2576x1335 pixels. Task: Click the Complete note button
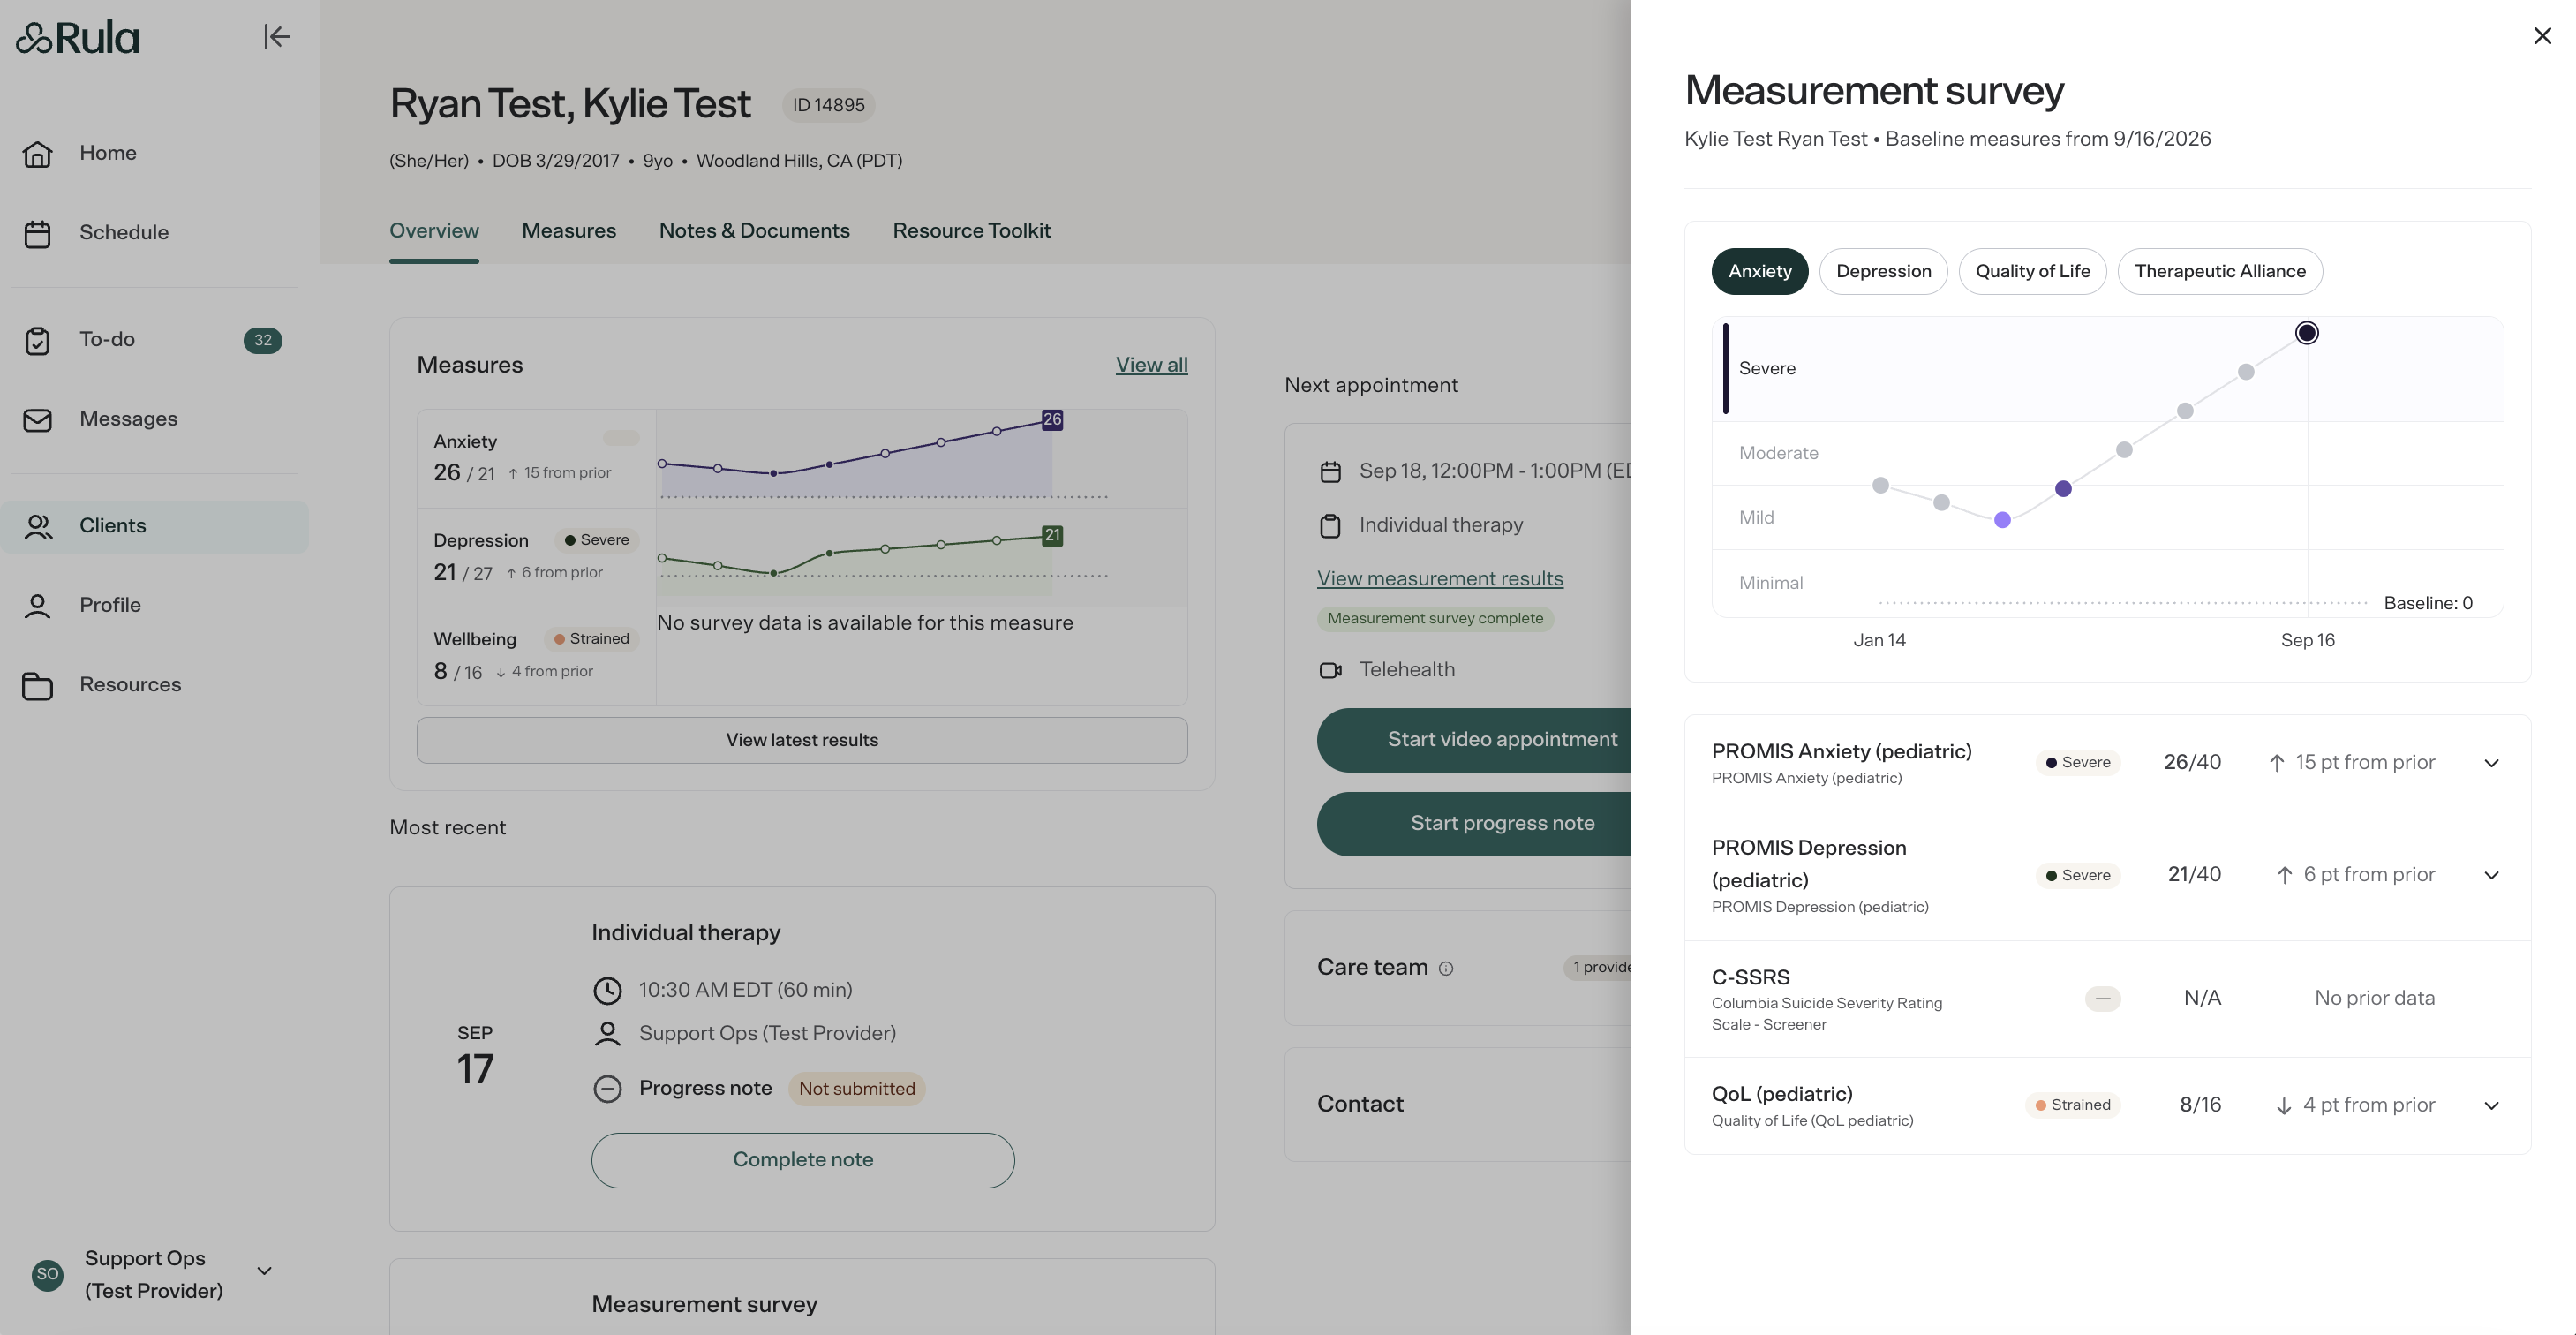802,1160
